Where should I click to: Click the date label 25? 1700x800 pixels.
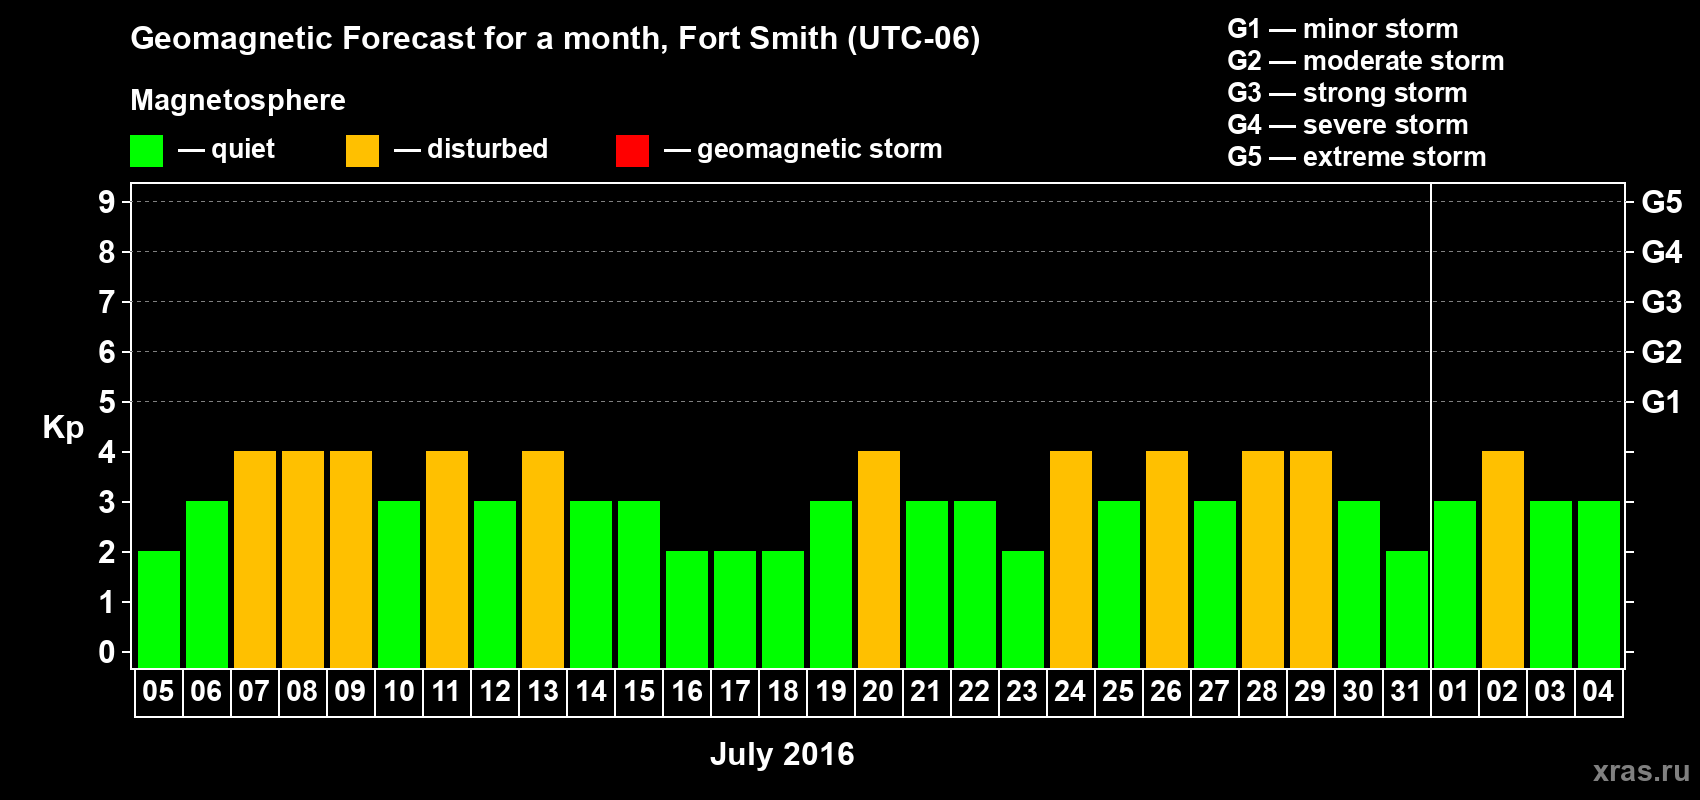tap(1118, 692)
